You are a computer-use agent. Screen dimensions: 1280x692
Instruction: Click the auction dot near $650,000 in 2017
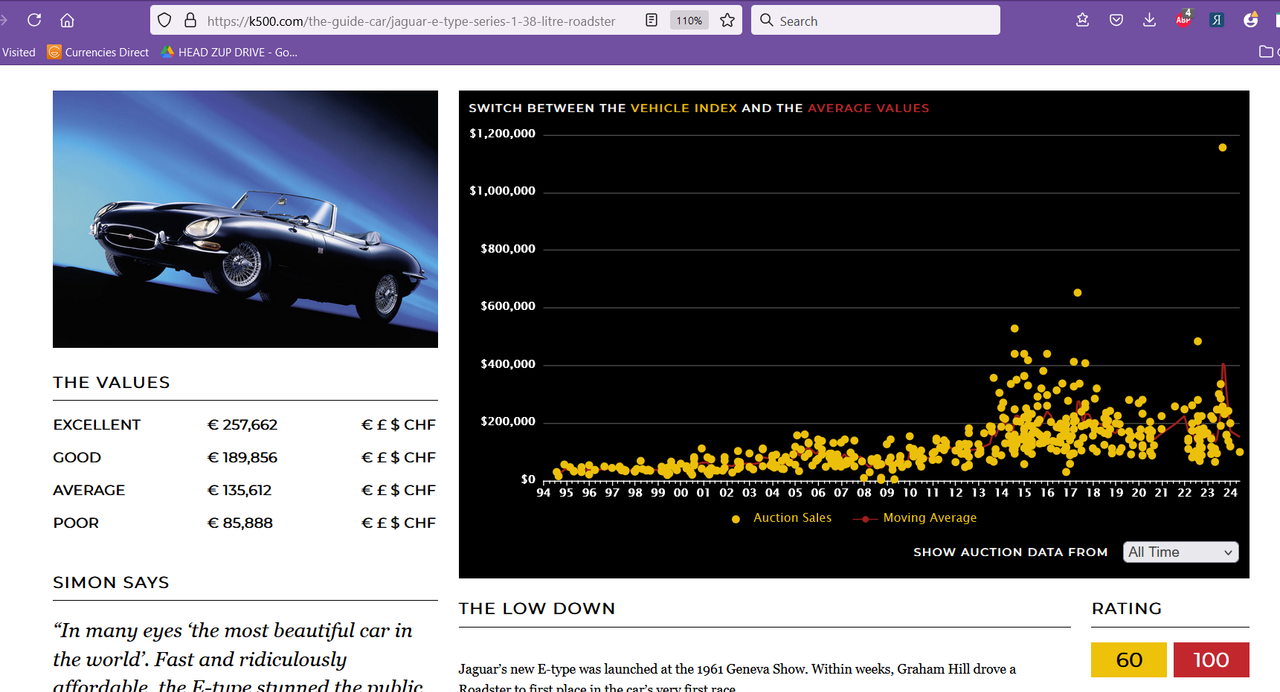(1077, 293)
